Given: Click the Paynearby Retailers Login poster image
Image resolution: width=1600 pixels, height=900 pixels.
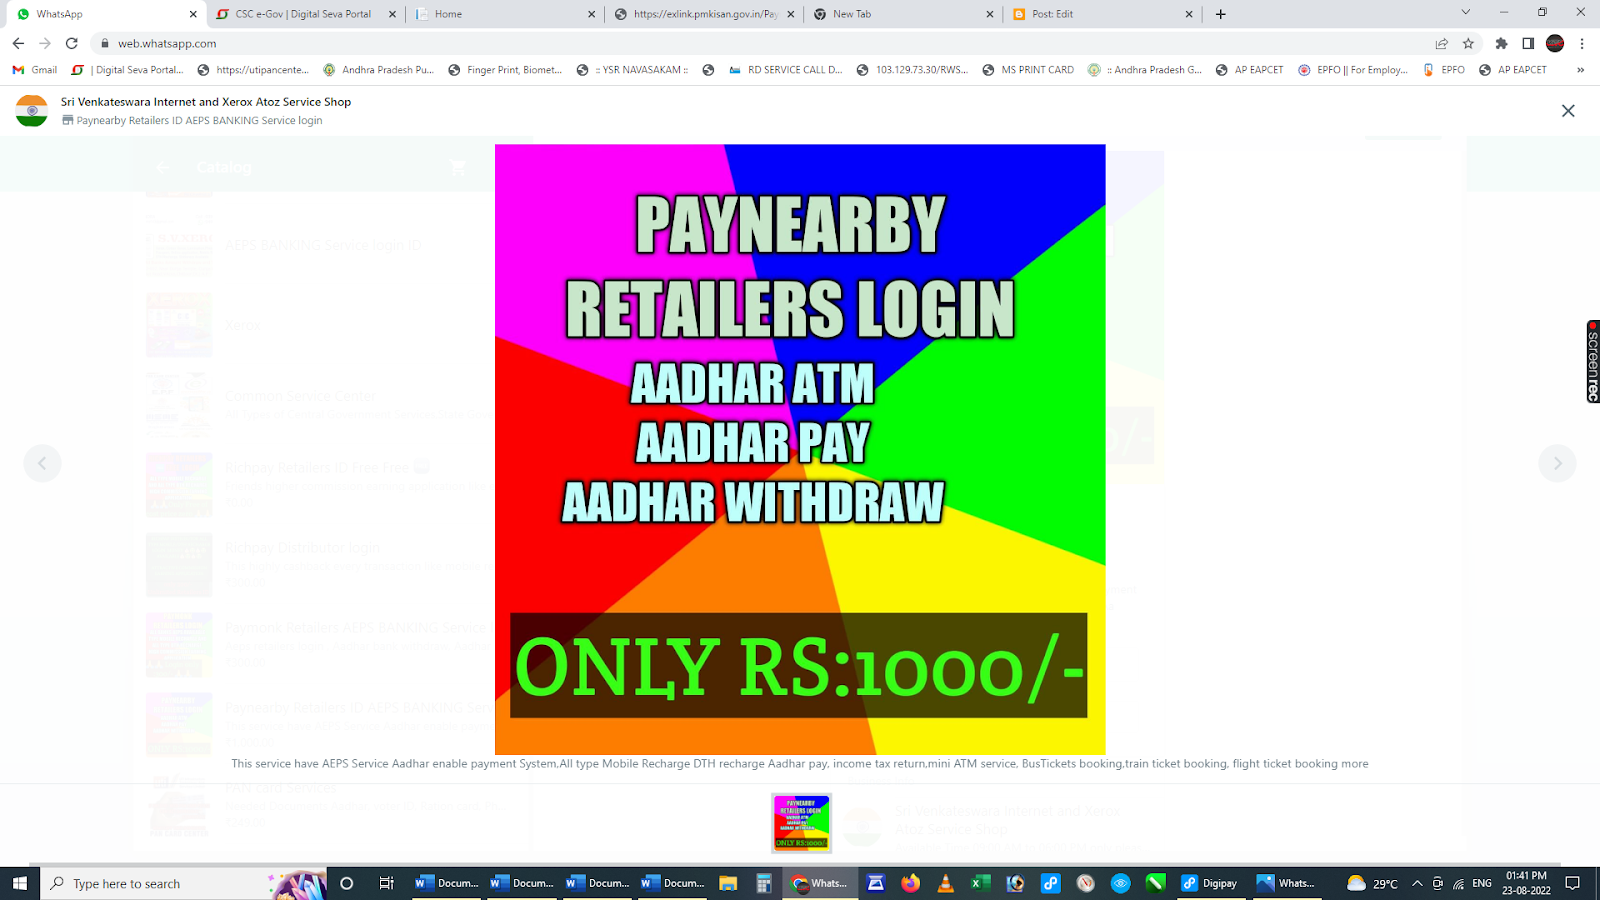Looking at the screenshot, I should pyautogui.click(x=800, y=449).
